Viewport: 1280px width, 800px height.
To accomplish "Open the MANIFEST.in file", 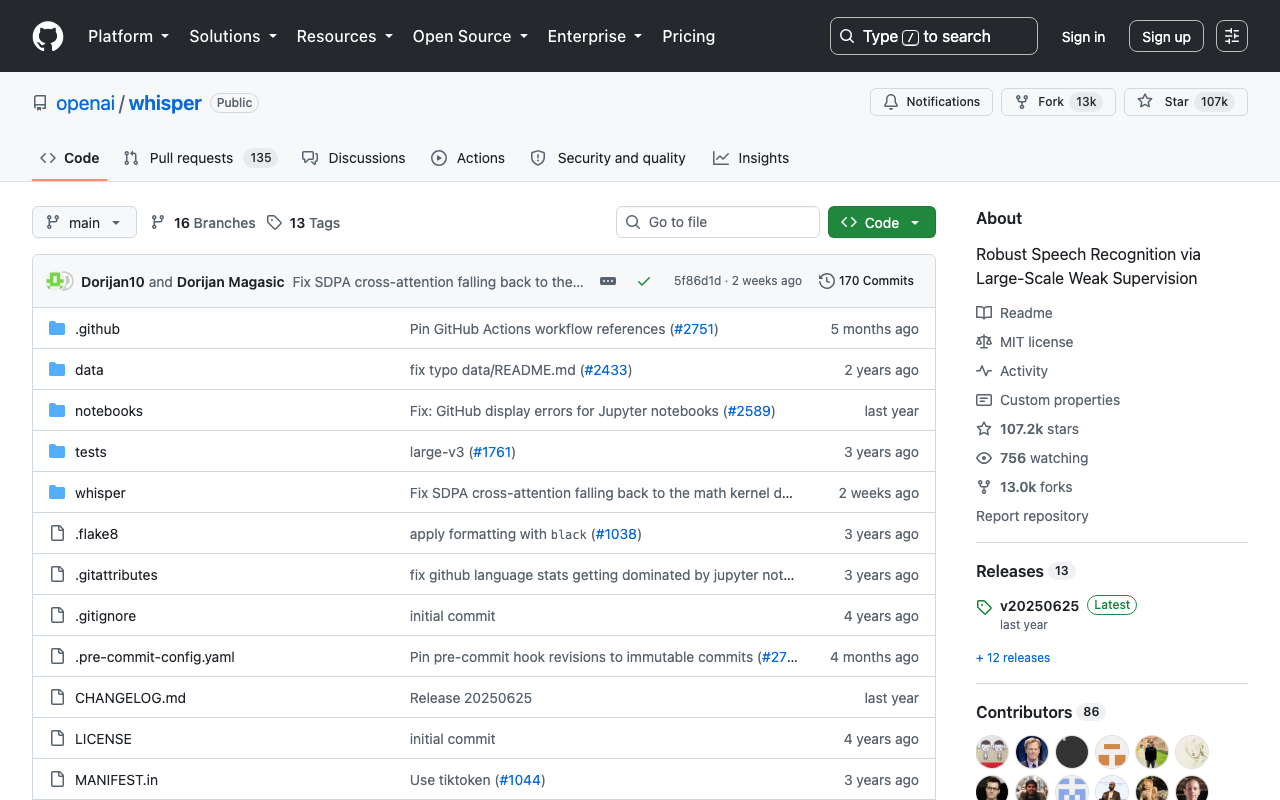I will (116, 780).
